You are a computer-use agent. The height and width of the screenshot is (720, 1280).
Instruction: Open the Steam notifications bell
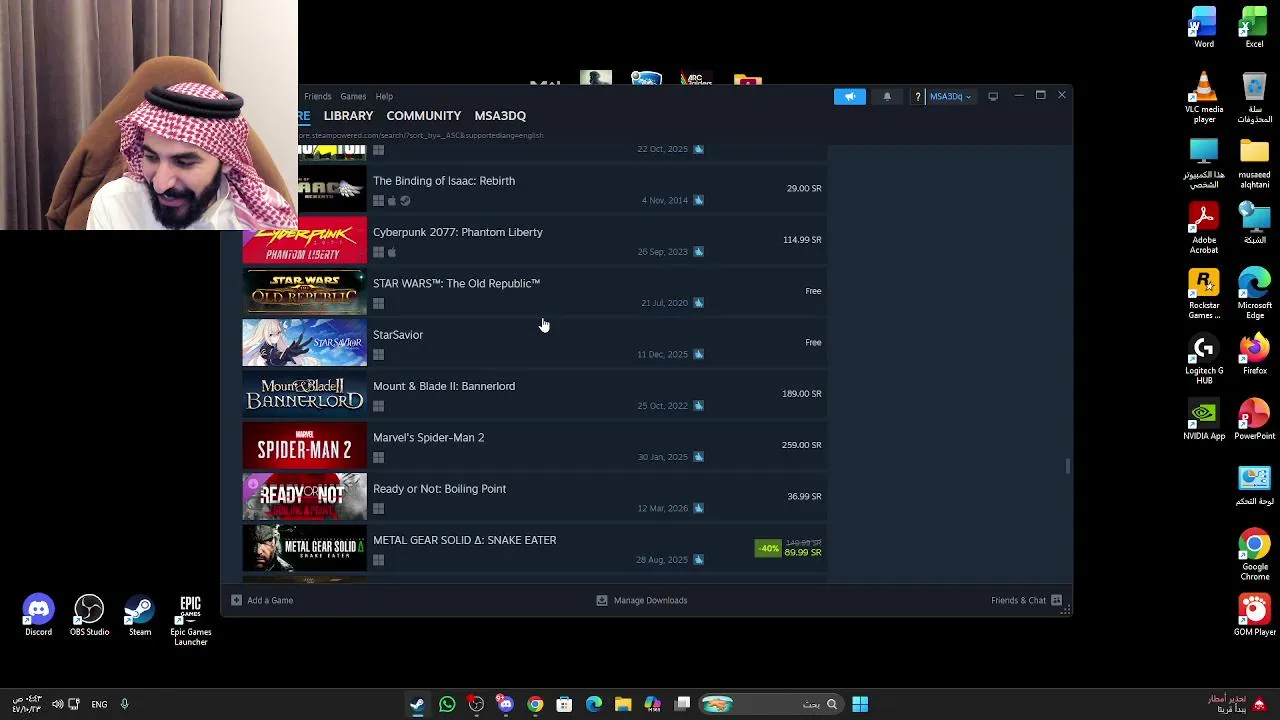click(x=887, y=96)
